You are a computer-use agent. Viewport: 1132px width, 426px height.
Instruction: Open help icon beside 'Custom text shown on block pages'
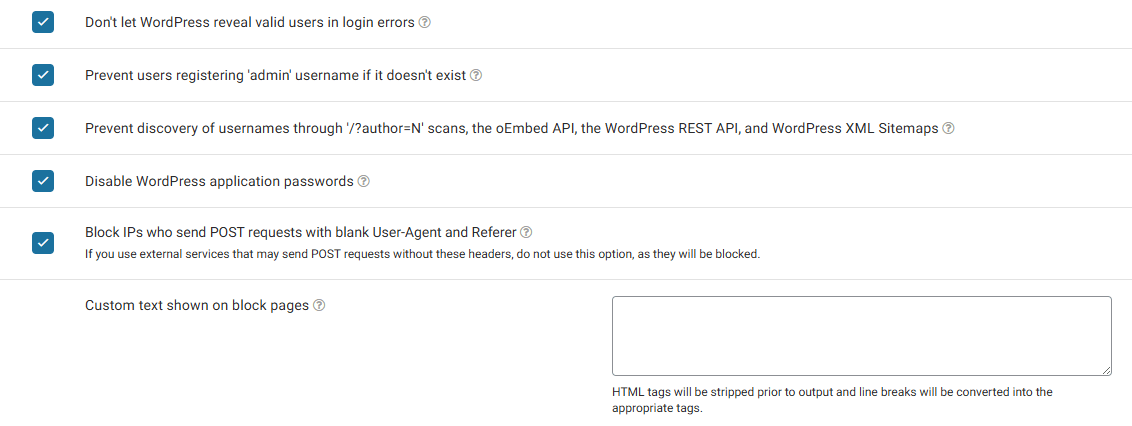319,306
